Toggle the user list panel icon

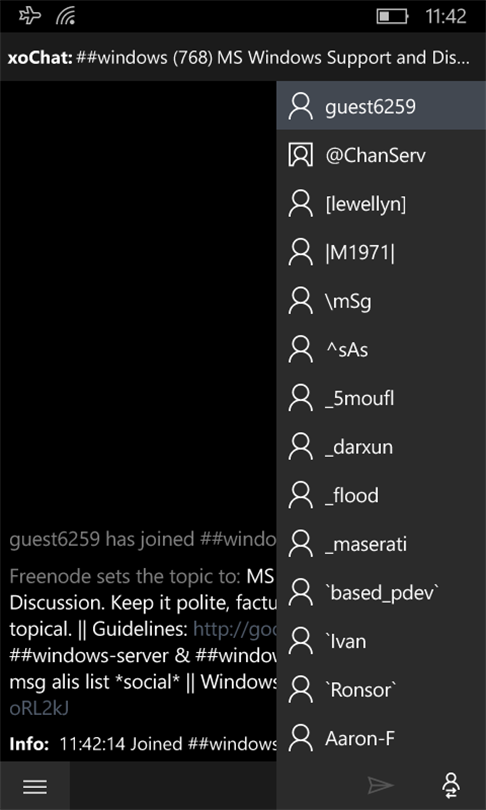pyautogui.click(x=451, y=786)
